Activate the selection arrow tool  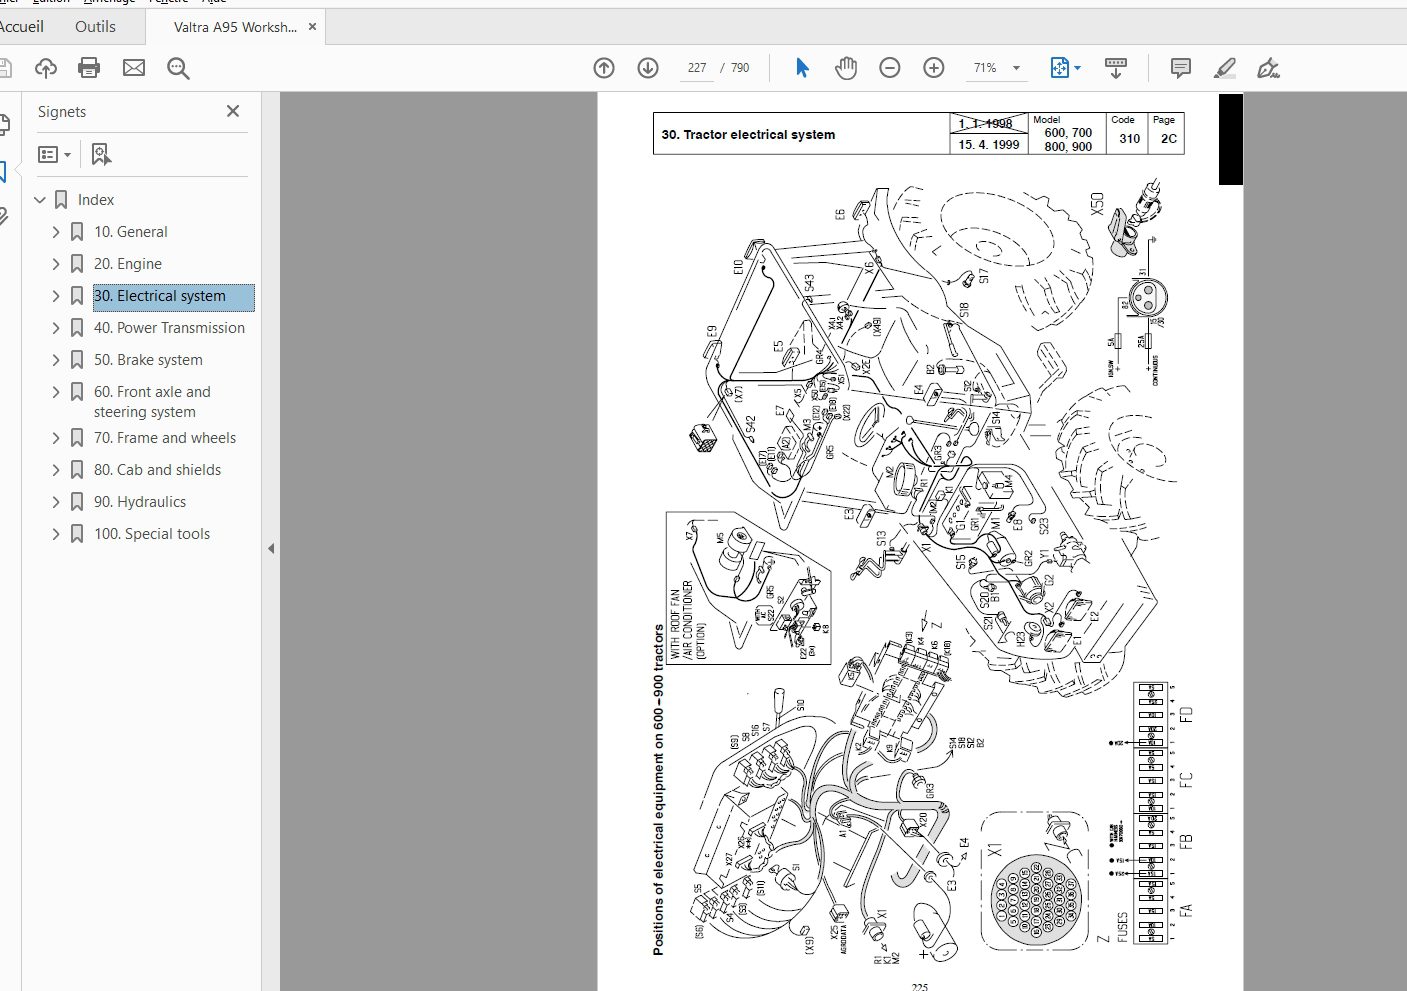(x=802, y=68)
